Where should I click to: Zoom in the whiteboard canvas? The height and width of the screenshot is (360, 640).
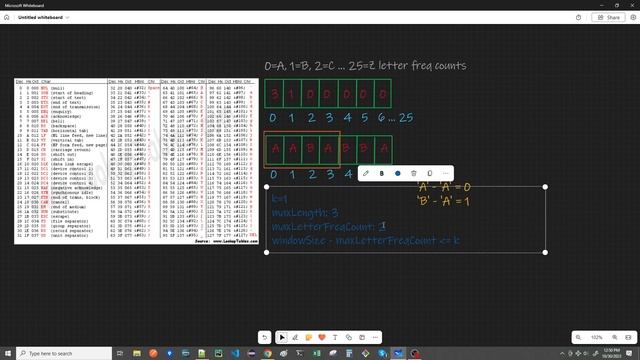point(615,338)
